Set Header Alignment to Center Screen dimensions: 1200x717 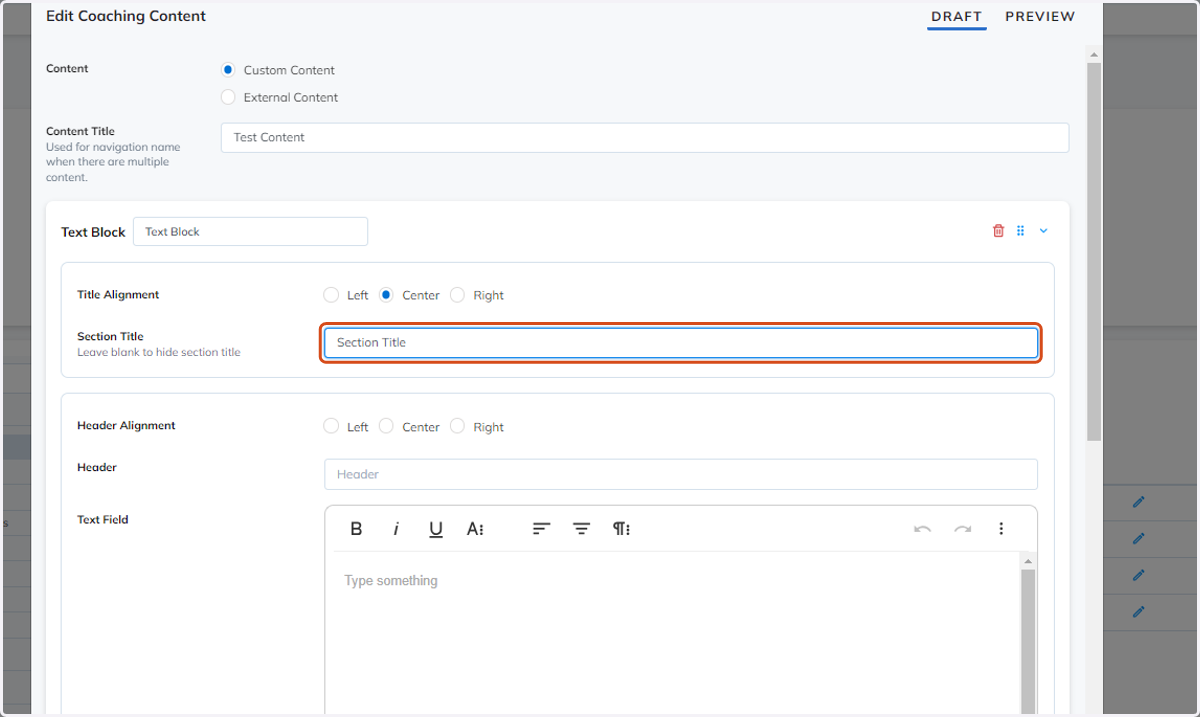coord(386,426)
